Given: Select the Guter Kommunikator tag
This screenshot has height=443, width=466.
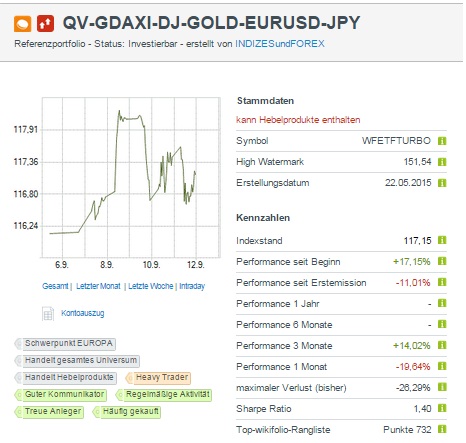Looking at the screenshot, I should point(61,395).
